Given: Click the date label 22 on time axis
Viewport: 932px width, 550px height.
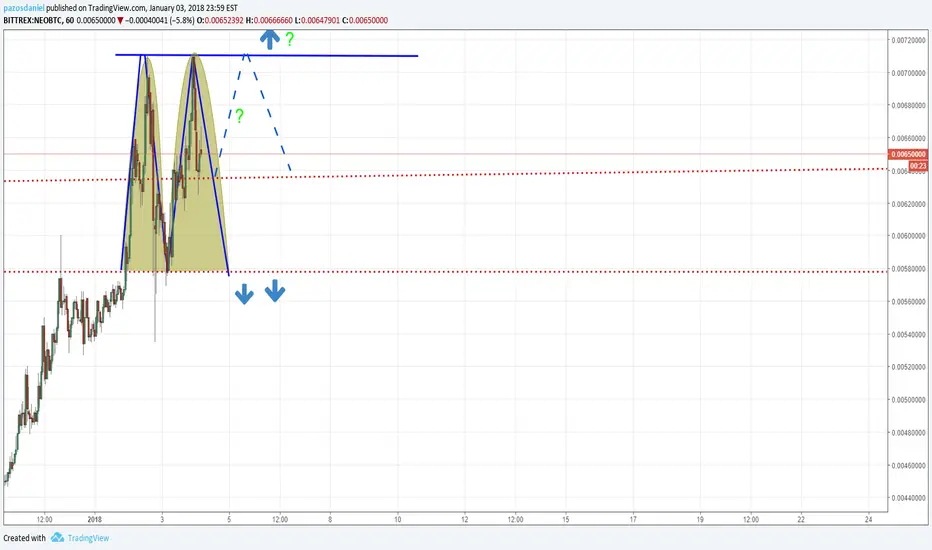Looking at the screenshot, I should 801,519.
